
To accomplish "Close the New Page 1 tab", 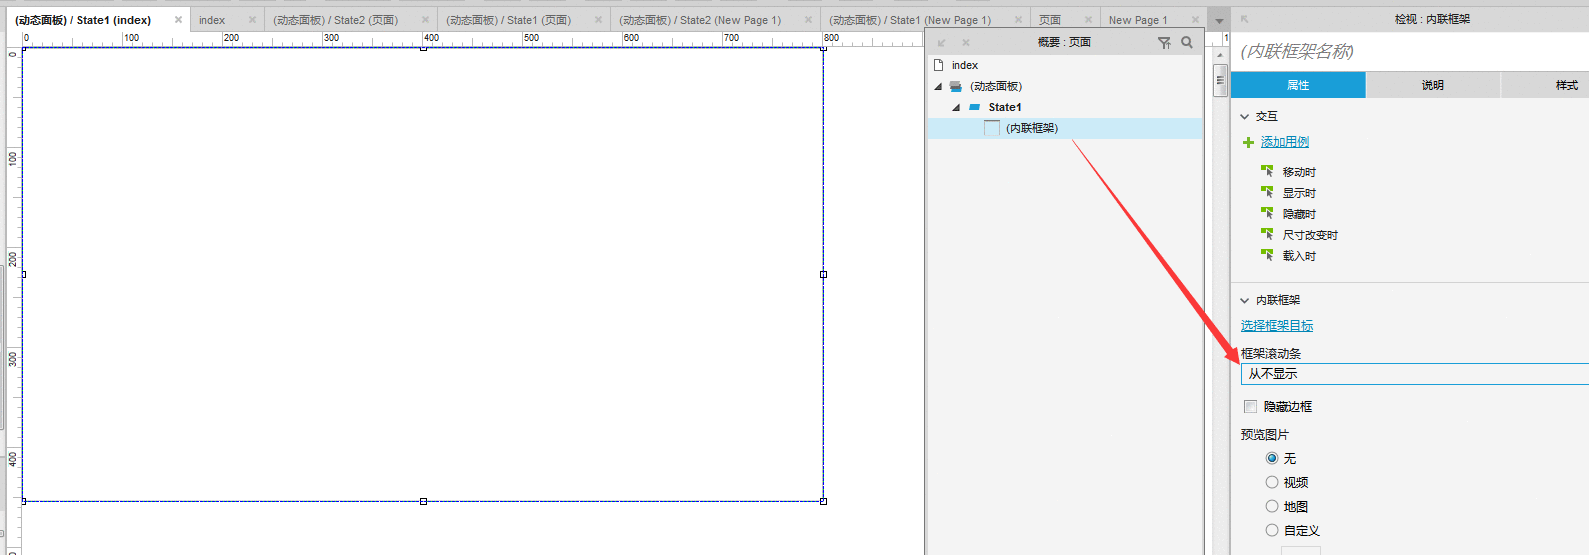I will coord(1195,20).
